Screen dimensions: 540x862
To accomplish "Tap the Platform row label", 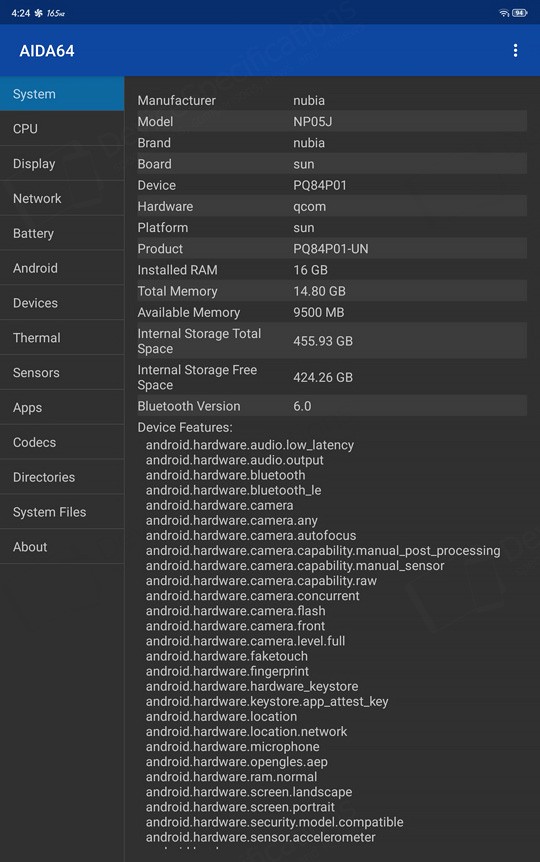I will click(x=163, y=228).
